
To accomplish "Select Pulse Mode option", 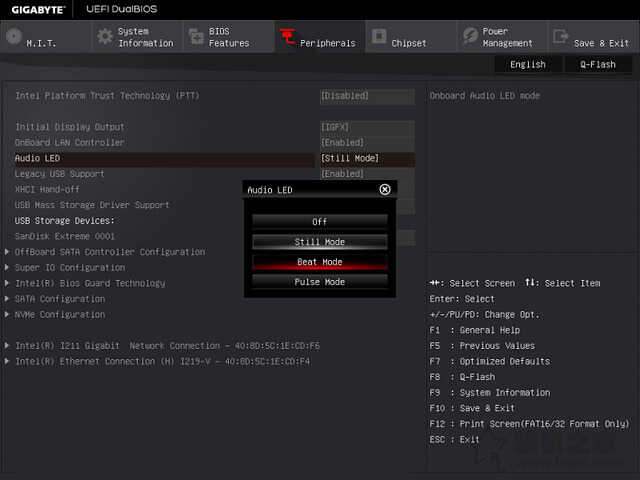I will pos(320,282).
